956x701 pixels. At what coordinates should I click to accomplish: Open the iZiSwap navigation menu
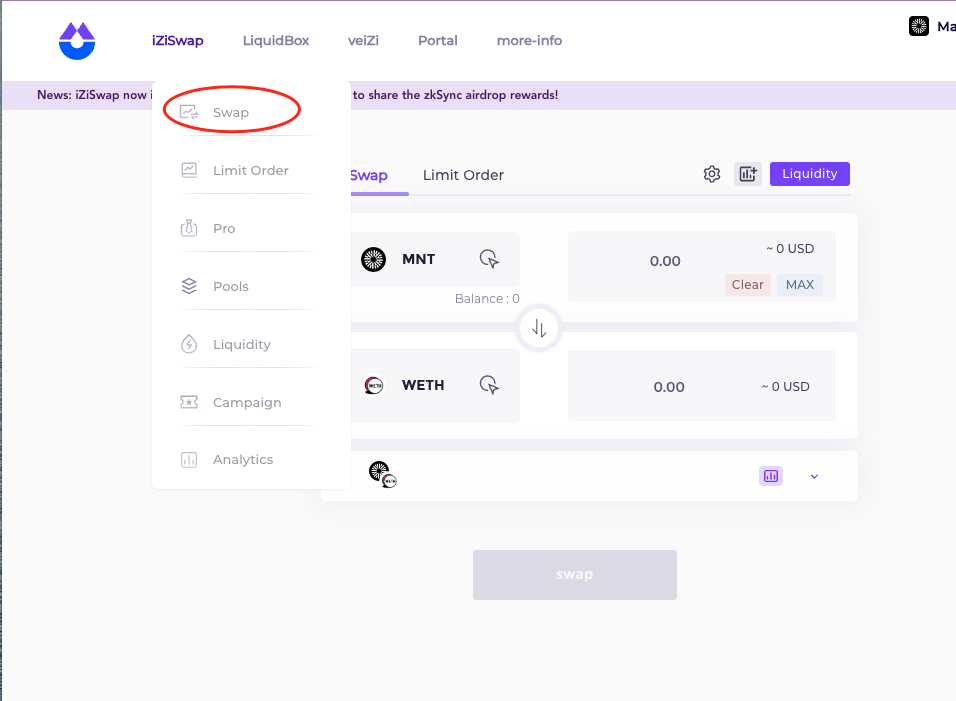coord(177,41)
